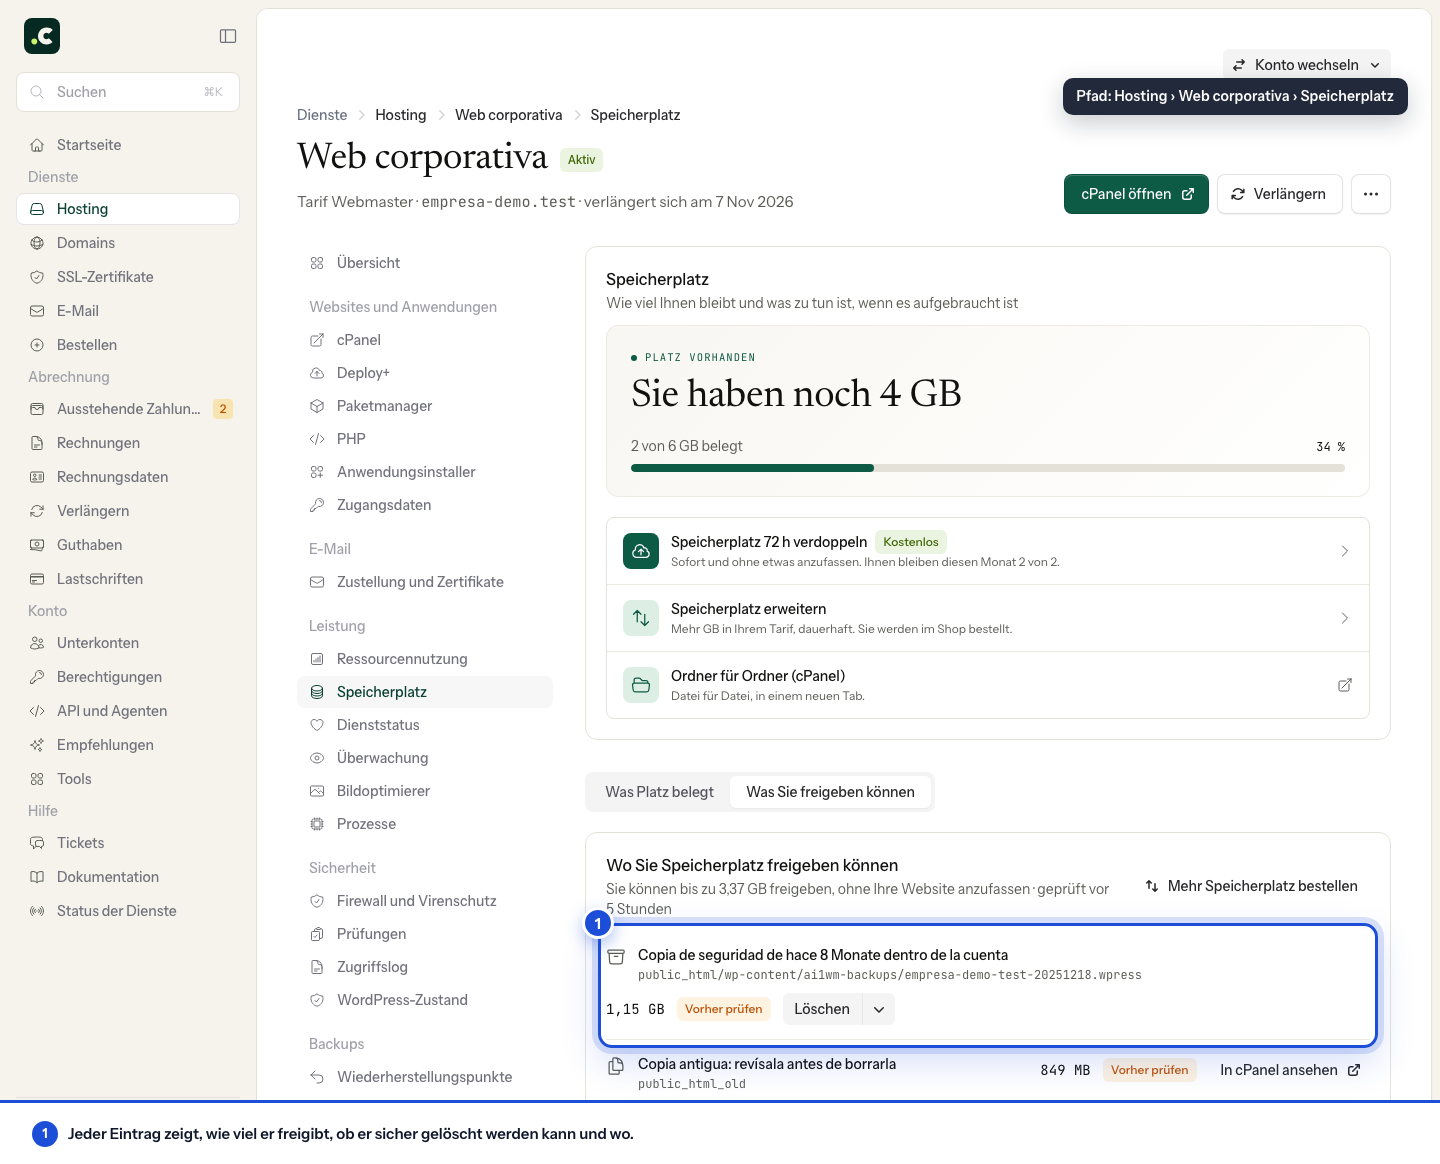Open Hosting in the main sidebar
This screenshot has width=1440, height=1164.
coord(128,209)
